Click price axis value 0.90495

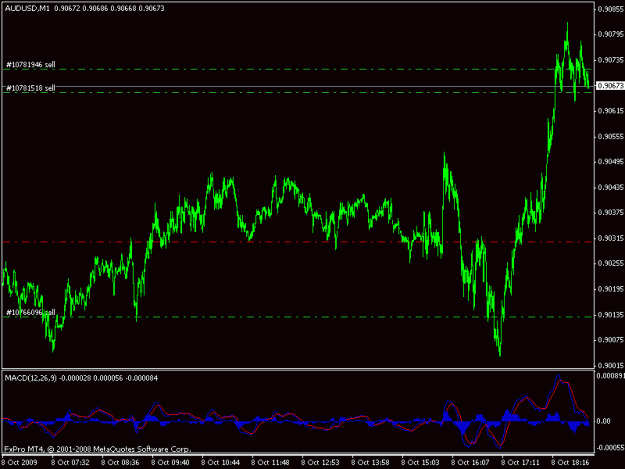pos(611,161)
